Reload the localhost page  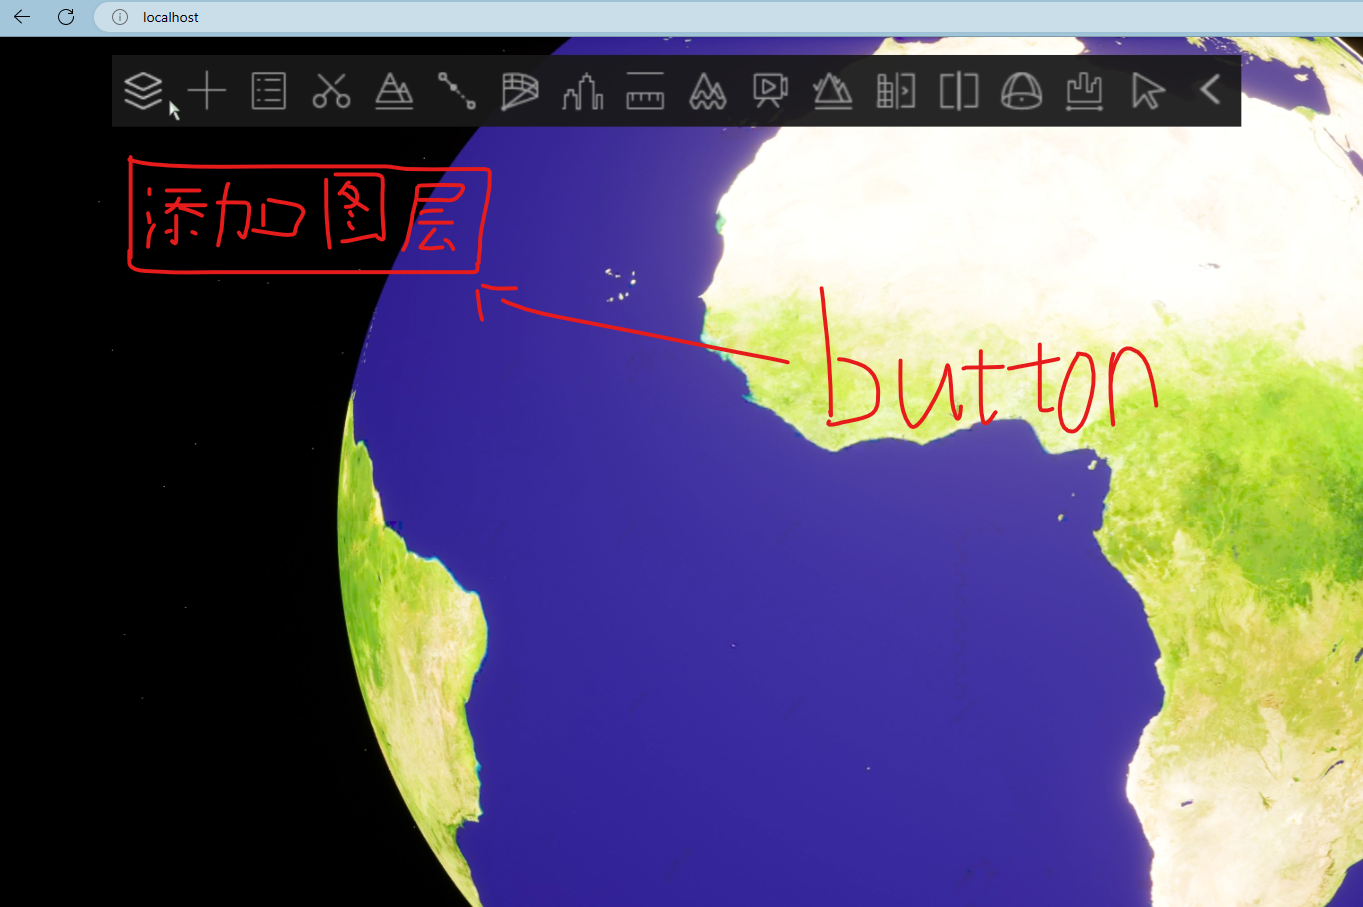66,17
